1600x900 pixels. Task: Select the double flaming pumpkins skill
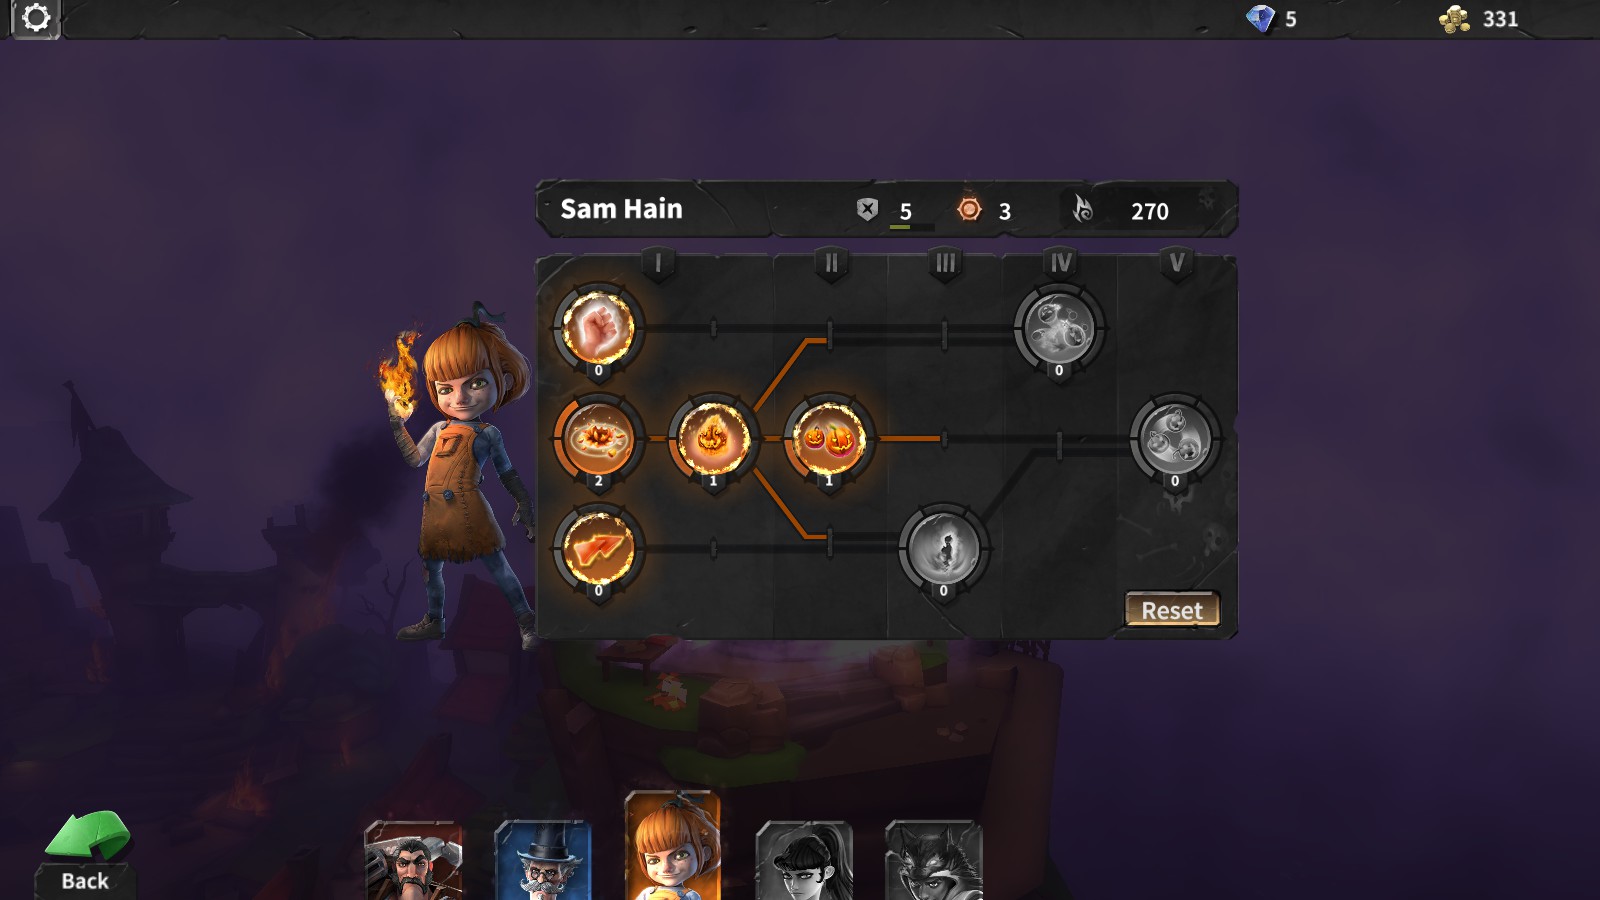(828, 439)
